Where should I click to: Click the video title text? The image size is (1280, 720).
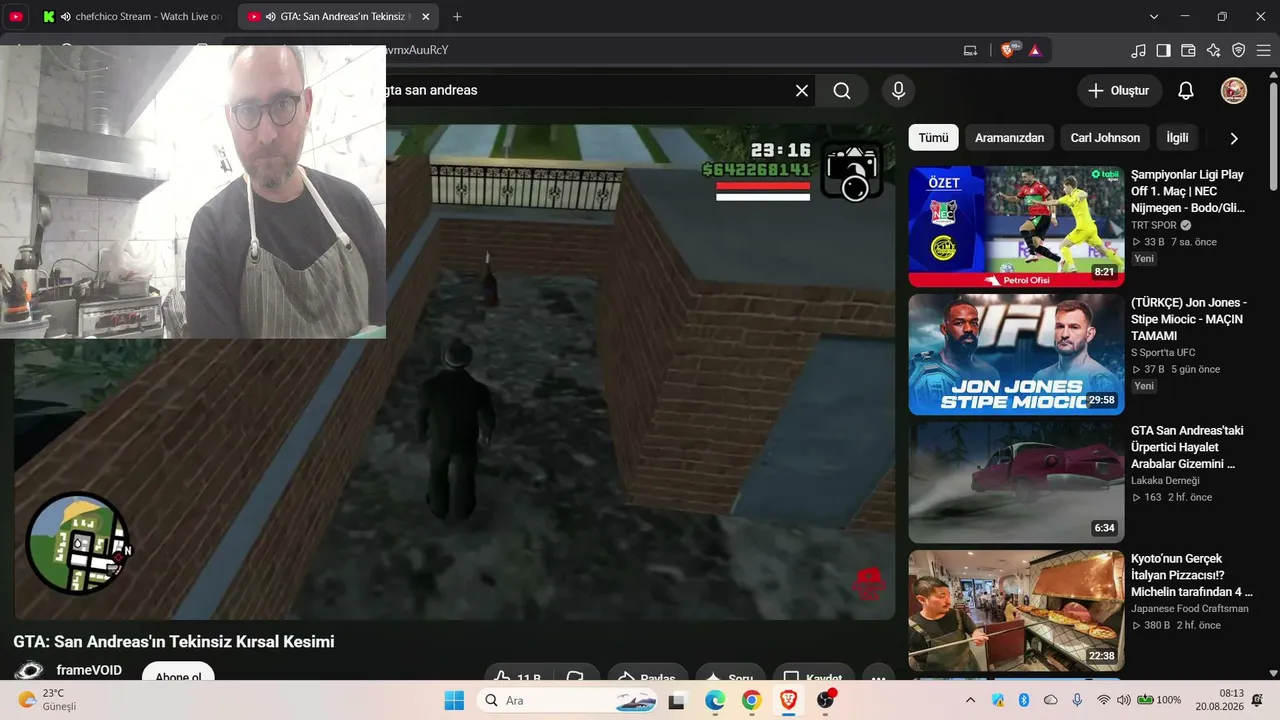coord(174,642)
